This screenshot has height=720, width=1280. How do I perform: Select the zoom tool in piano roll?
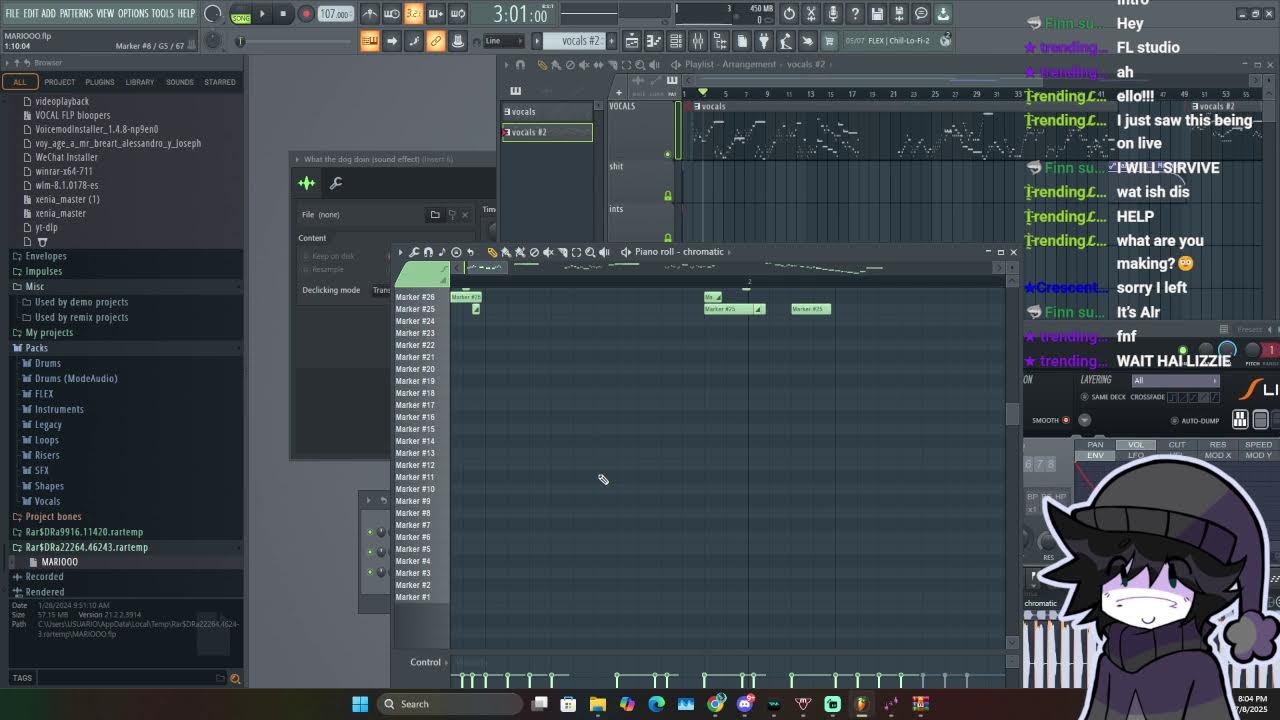pos(590,252)
